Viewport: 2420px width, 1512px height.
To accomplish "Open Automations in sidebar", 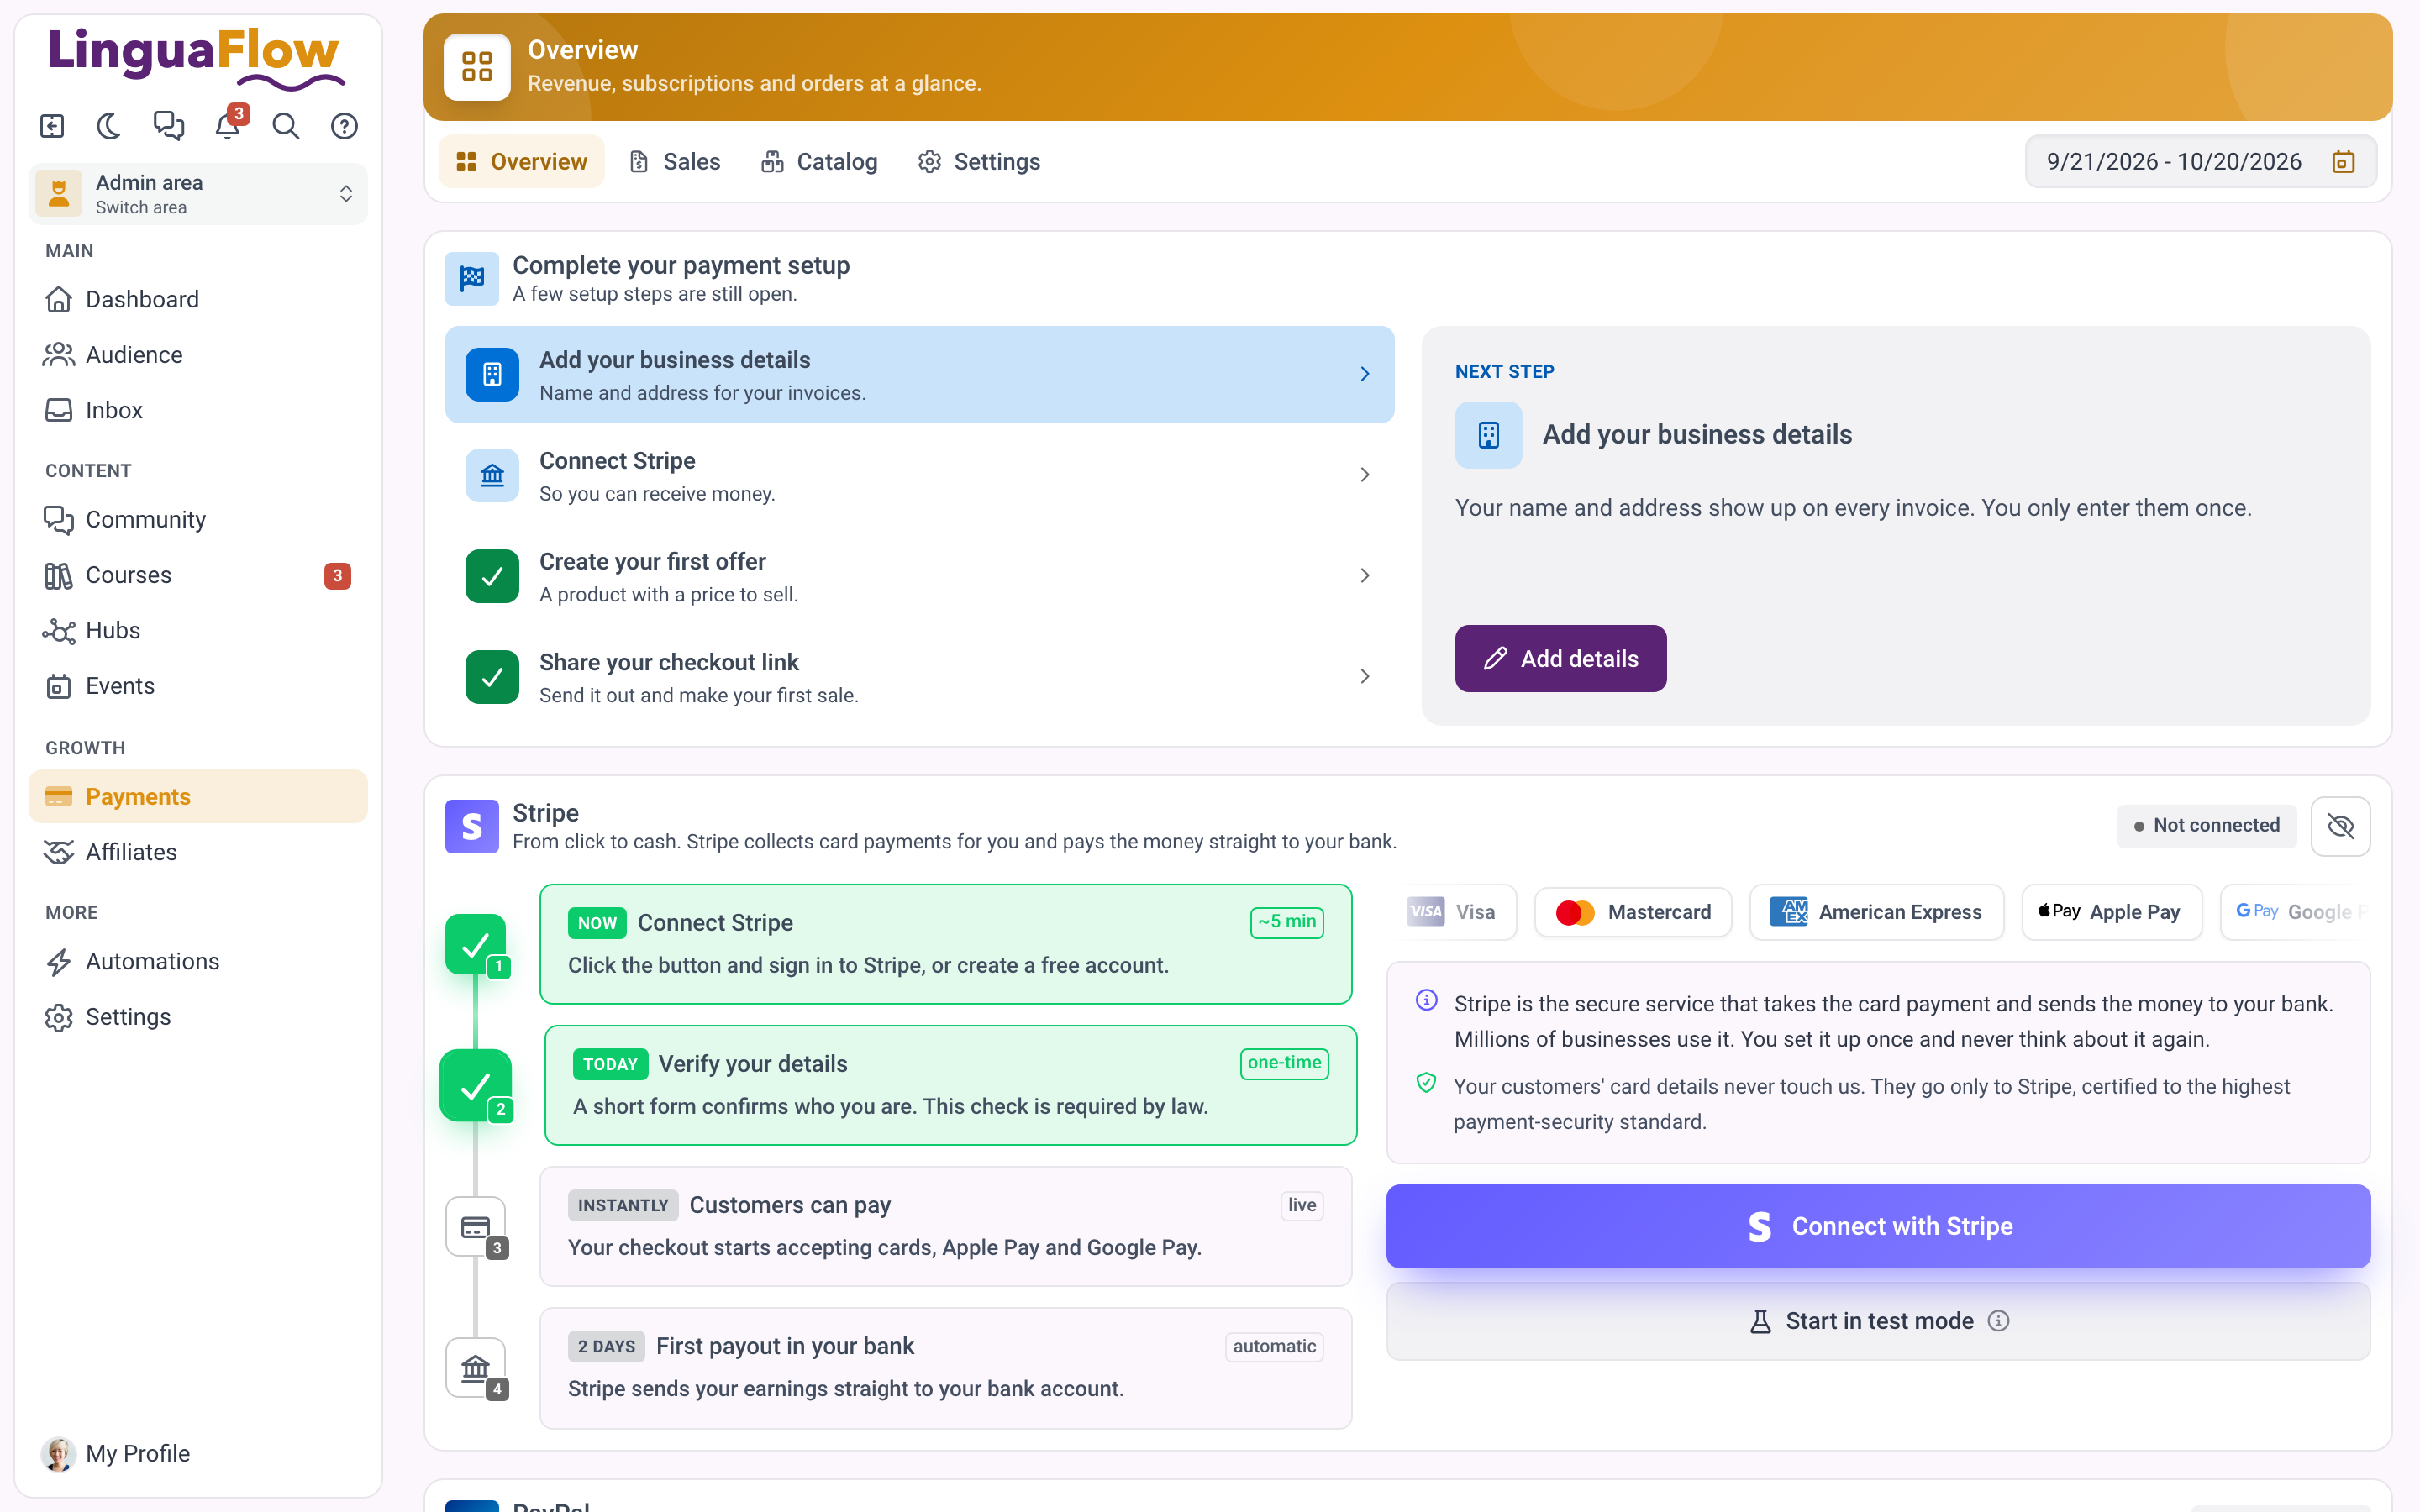I will [x=198, y=961].
